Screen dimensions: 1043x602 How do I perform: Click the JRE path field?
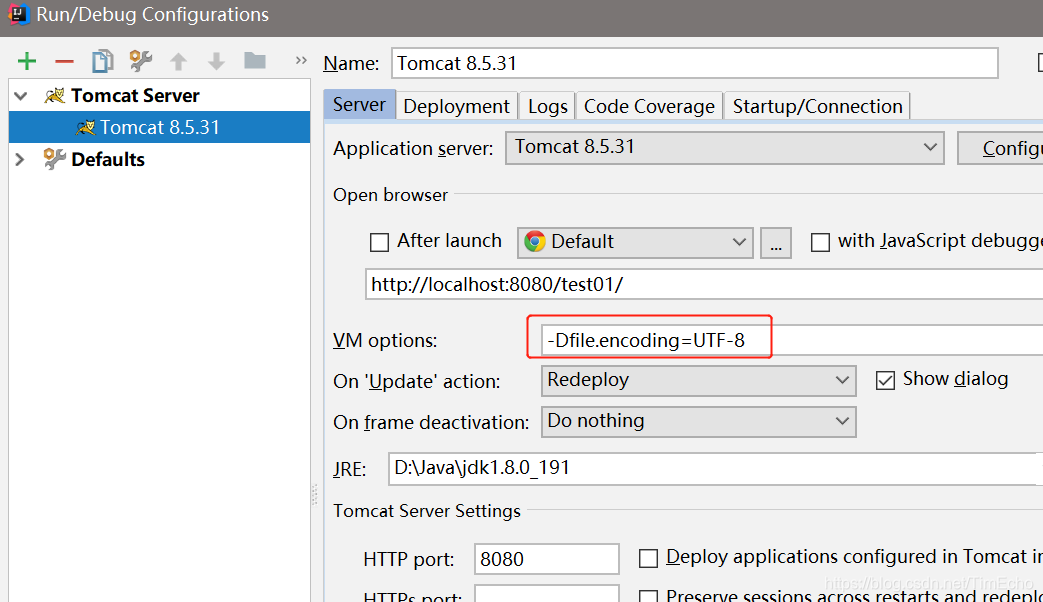715,468
